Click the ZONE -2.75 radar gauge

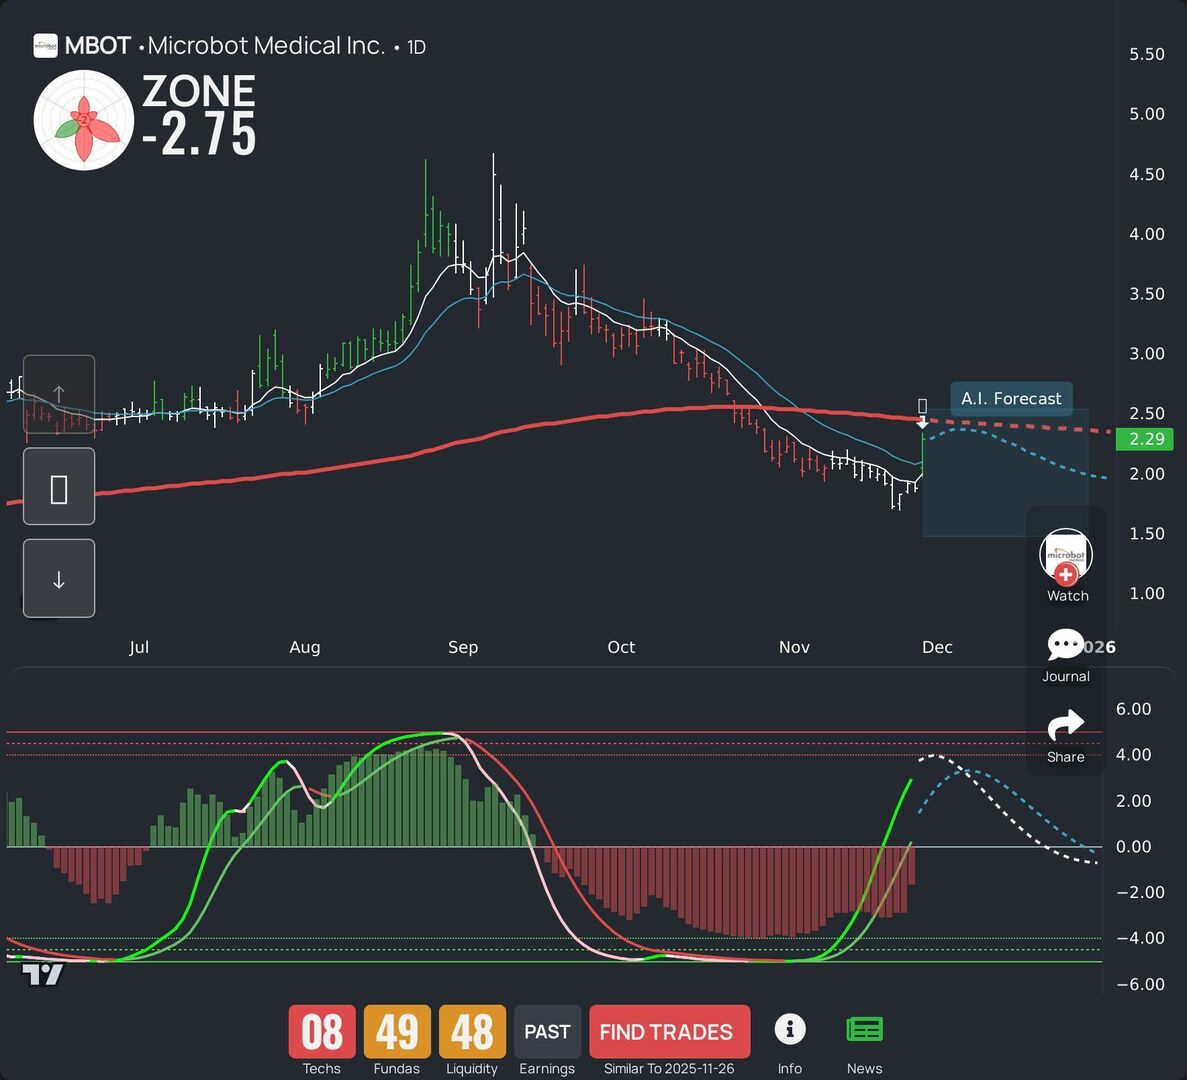coord(84,119)
